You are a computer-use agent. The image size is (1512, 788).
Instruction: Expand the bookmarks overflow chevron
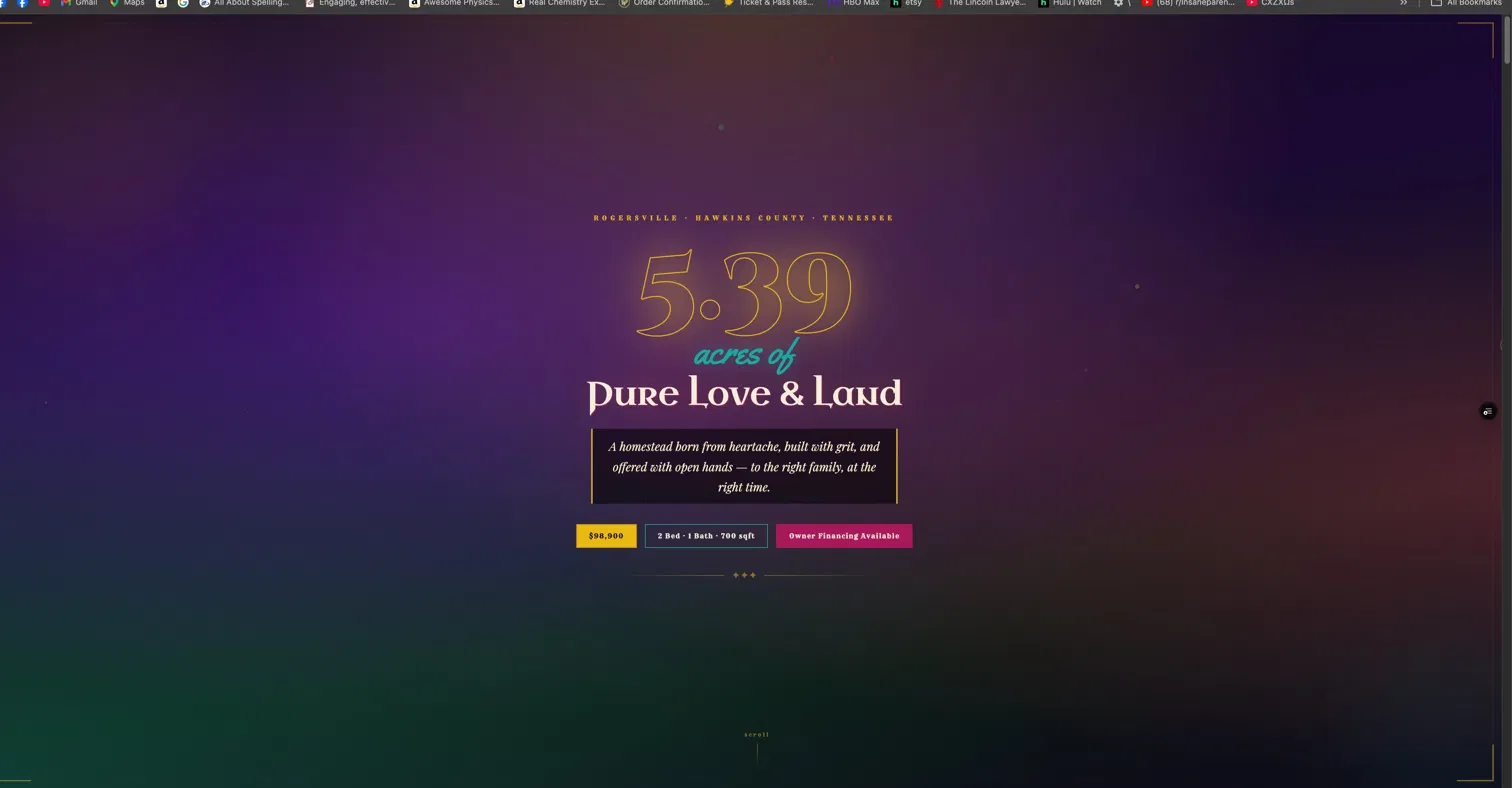(1403, 3)
